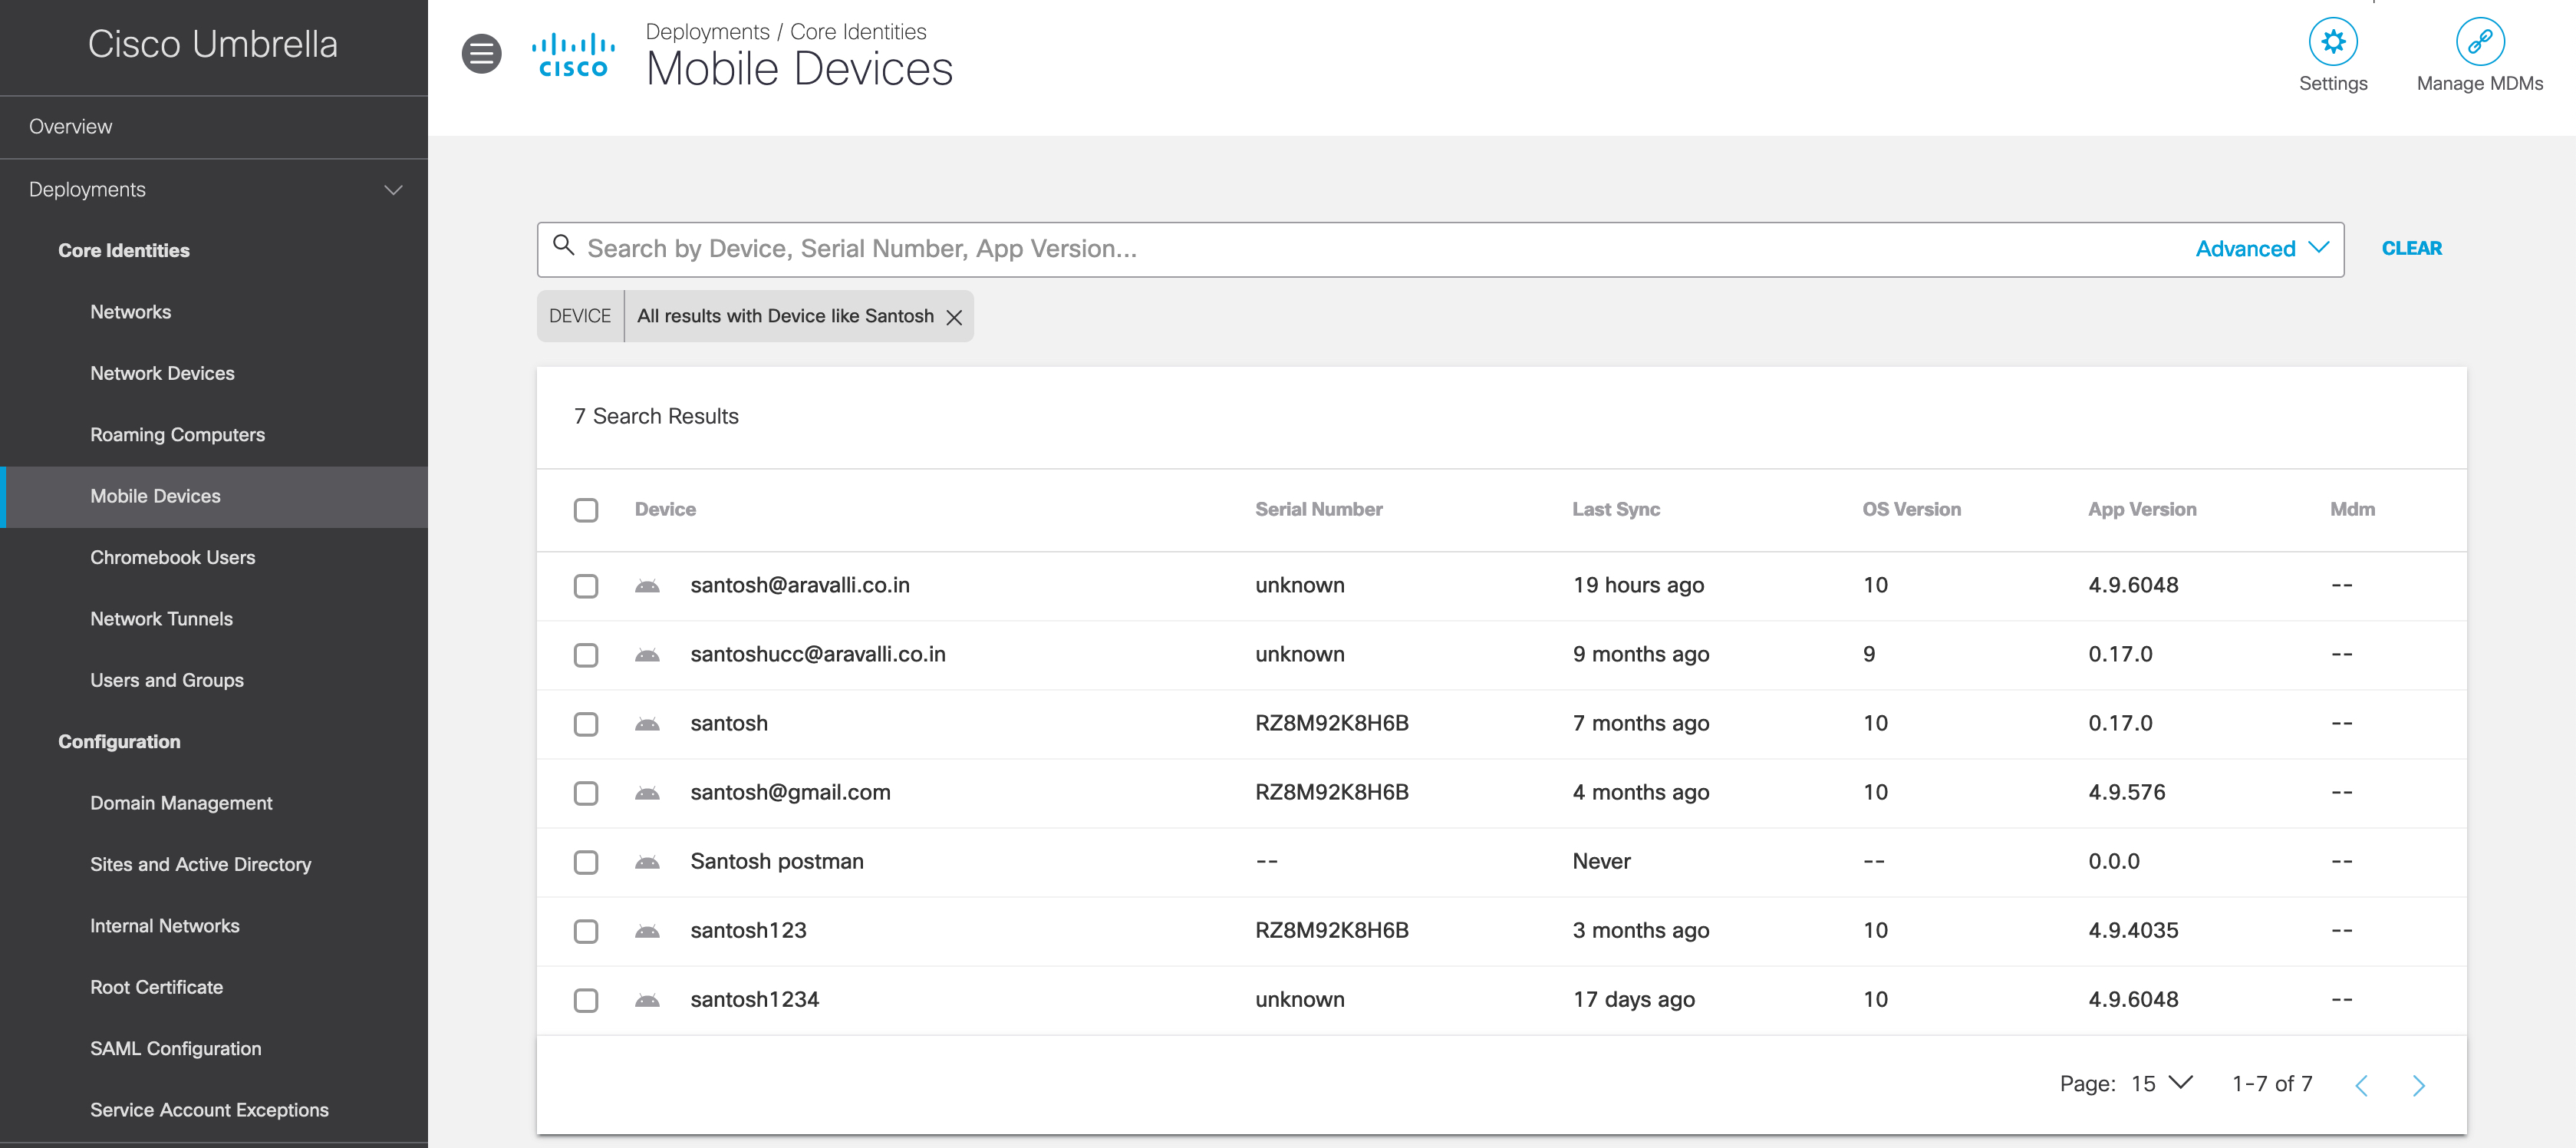Viewport: 2576px width, 1148px height.
Task: Check the santosh@aravalli.co.in row checkbox
Action: [x=586, y=586]
